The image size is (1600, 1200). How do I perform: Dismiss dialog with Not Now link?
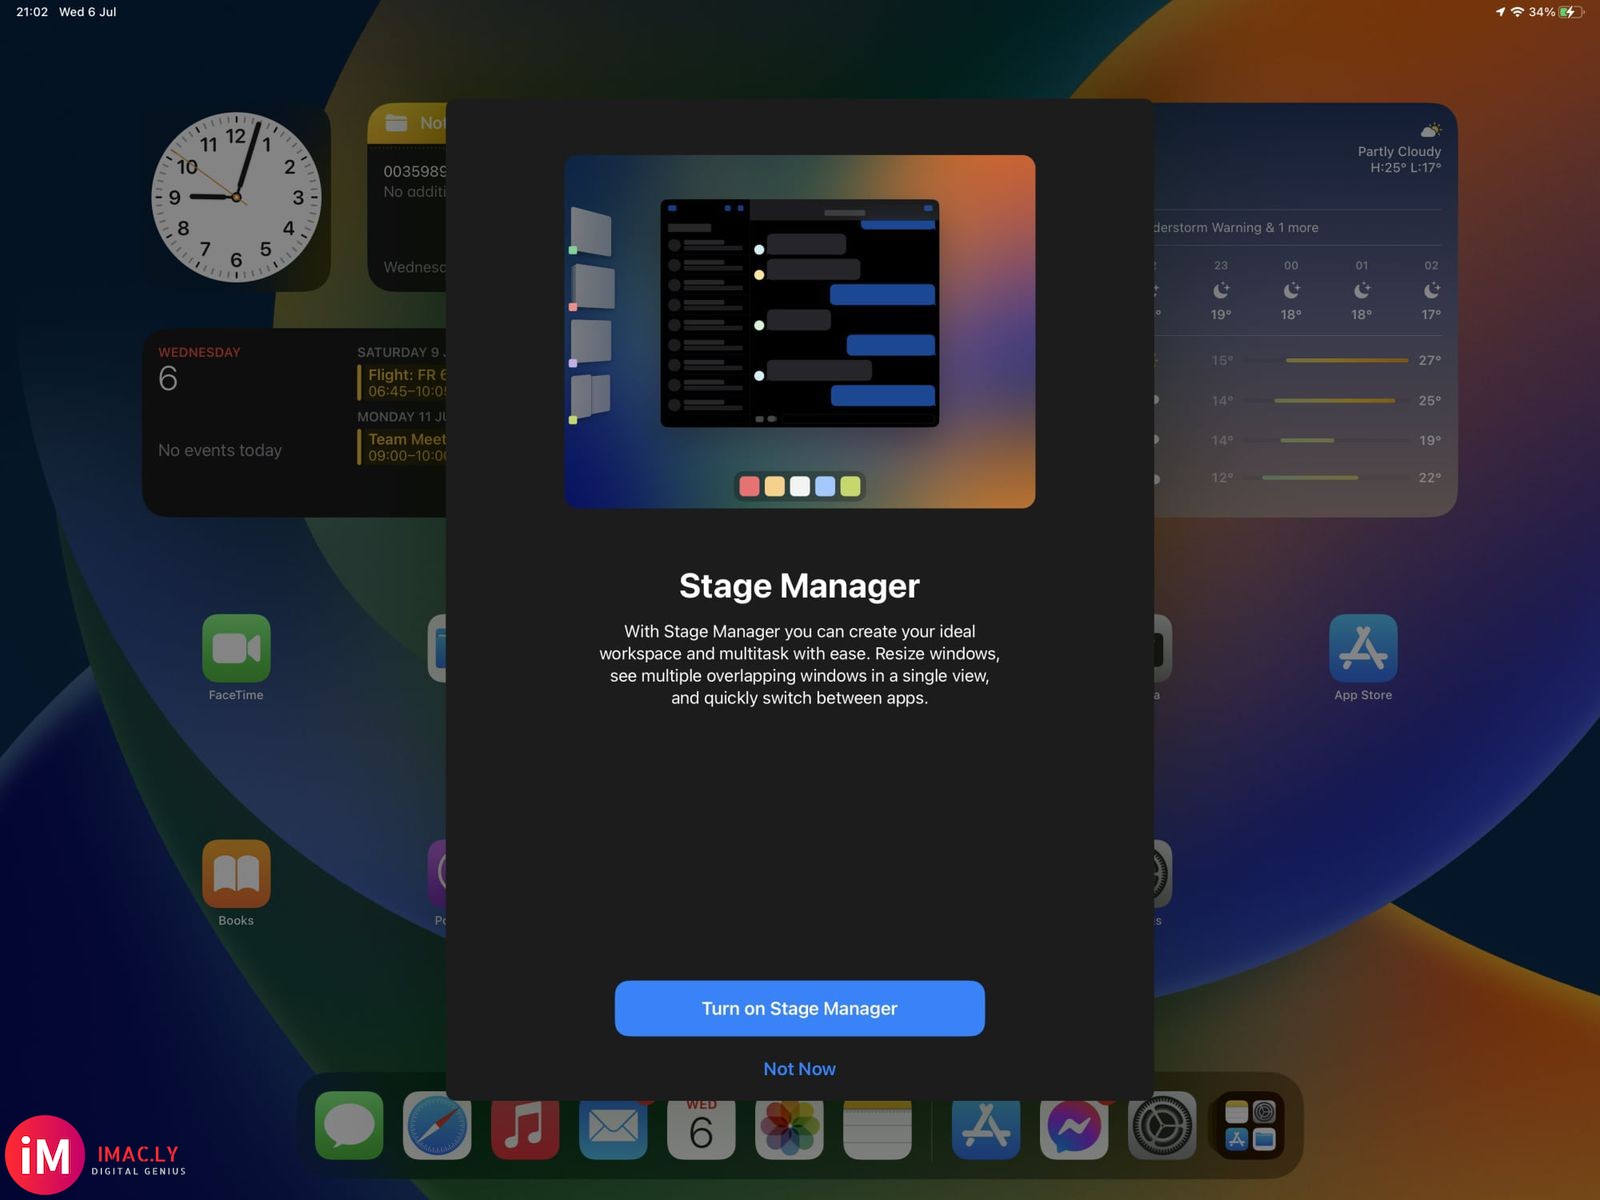[x=799, y=1069]
